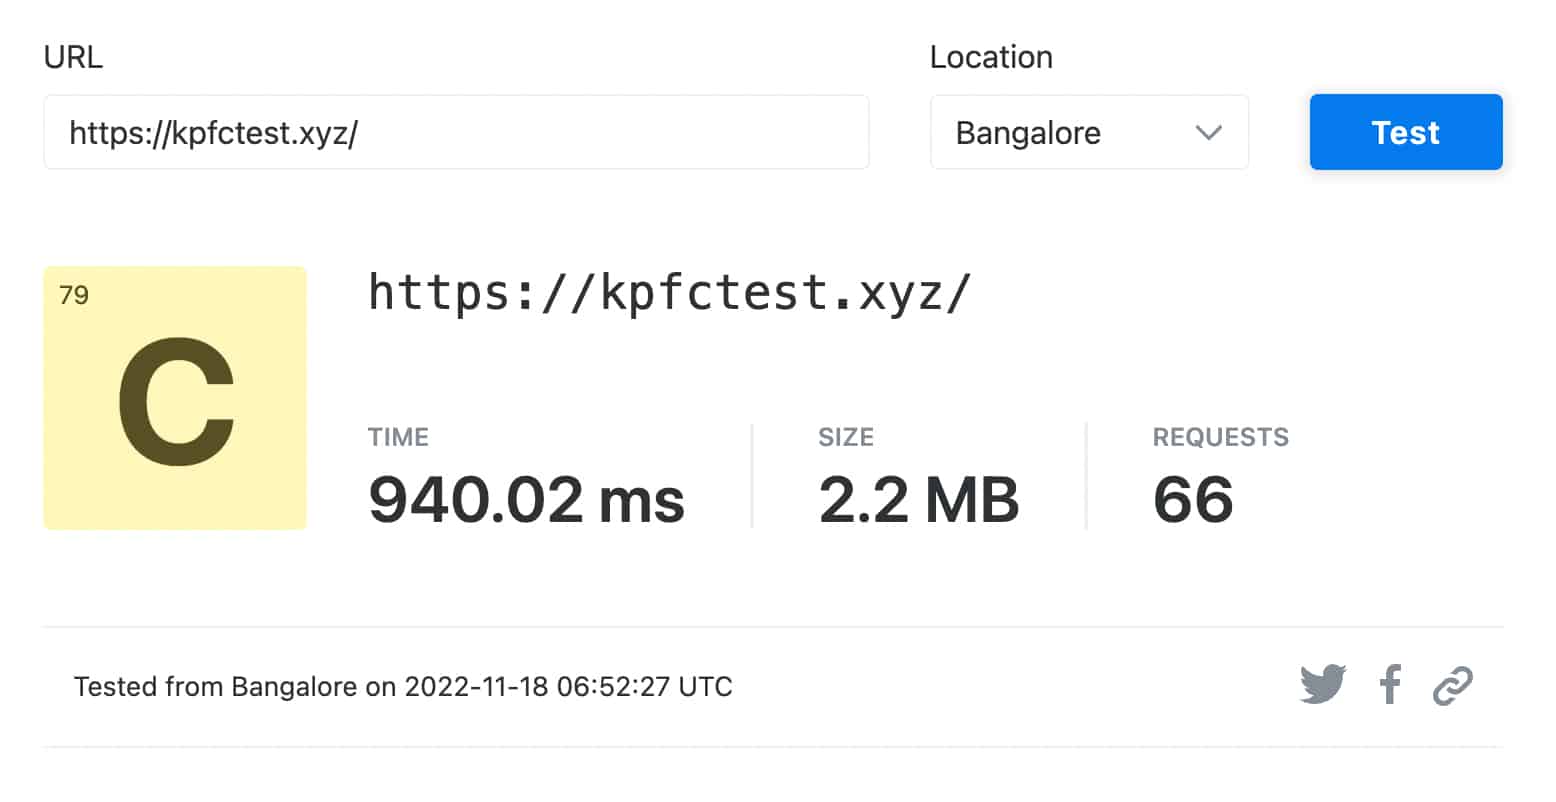
Task: Open the Bangalore location dropdown
Action: coord(1088,133)
